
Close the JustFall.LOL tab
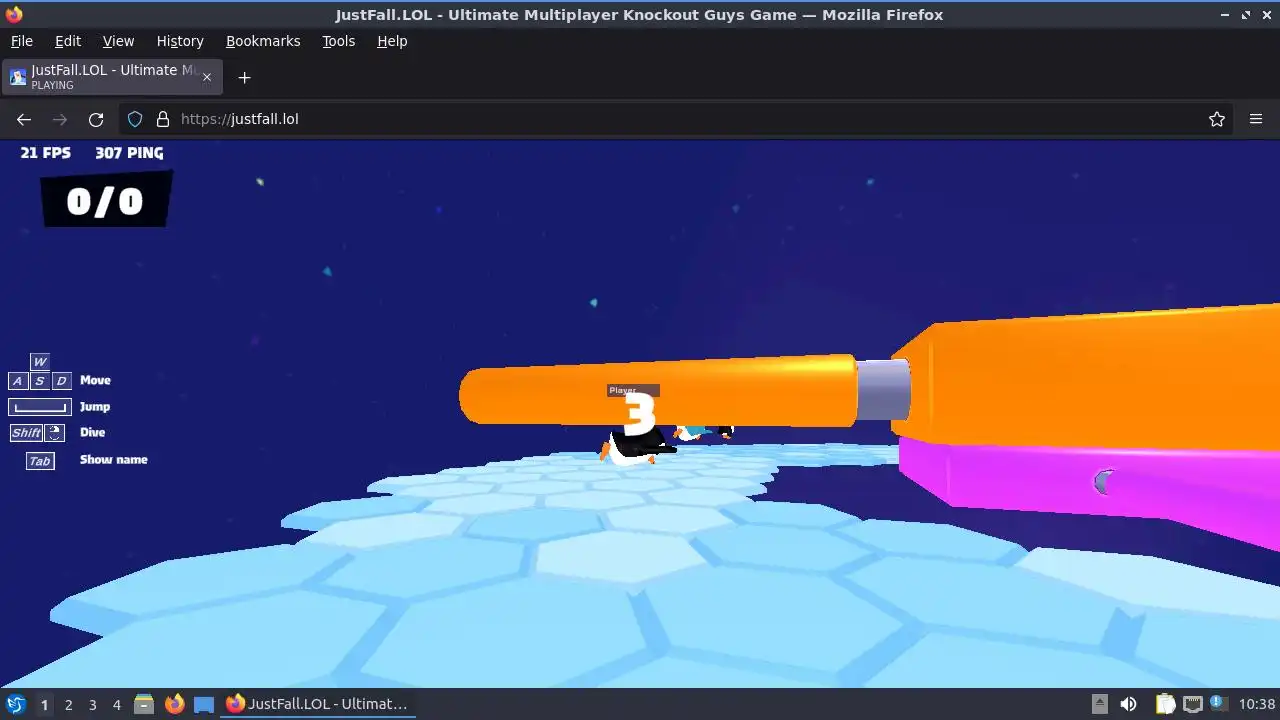coord(207,77)
